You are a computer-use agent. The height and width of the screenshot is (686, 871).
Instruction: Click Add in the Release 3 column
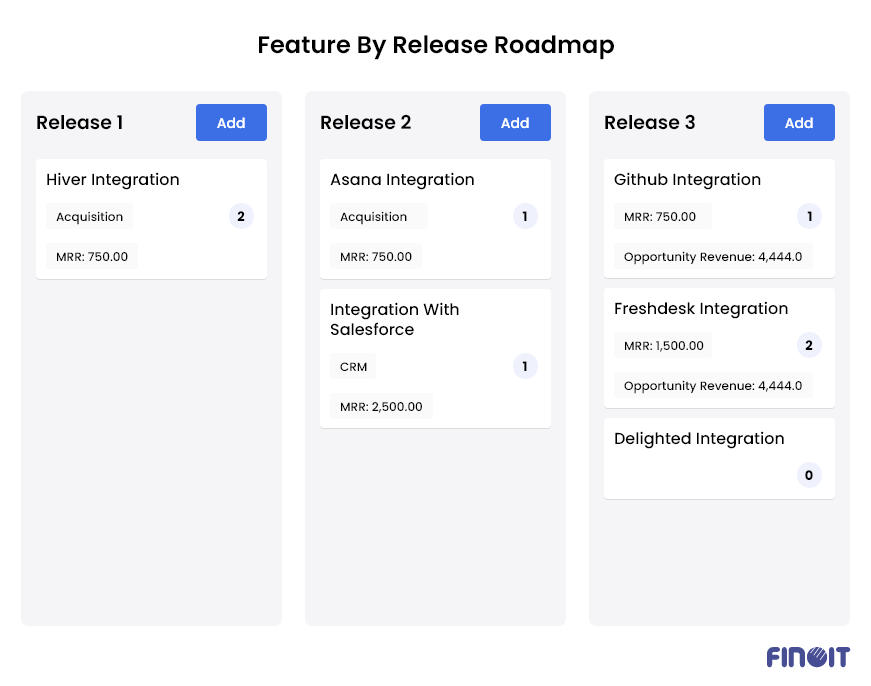click(x=799, y=122)
